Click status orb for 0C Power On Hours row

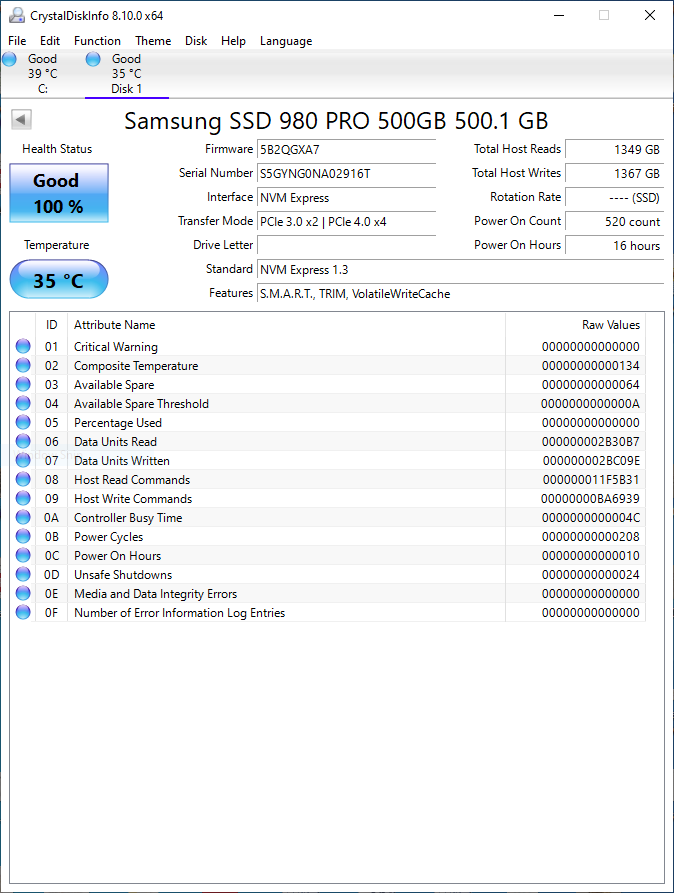click(23, 555)
